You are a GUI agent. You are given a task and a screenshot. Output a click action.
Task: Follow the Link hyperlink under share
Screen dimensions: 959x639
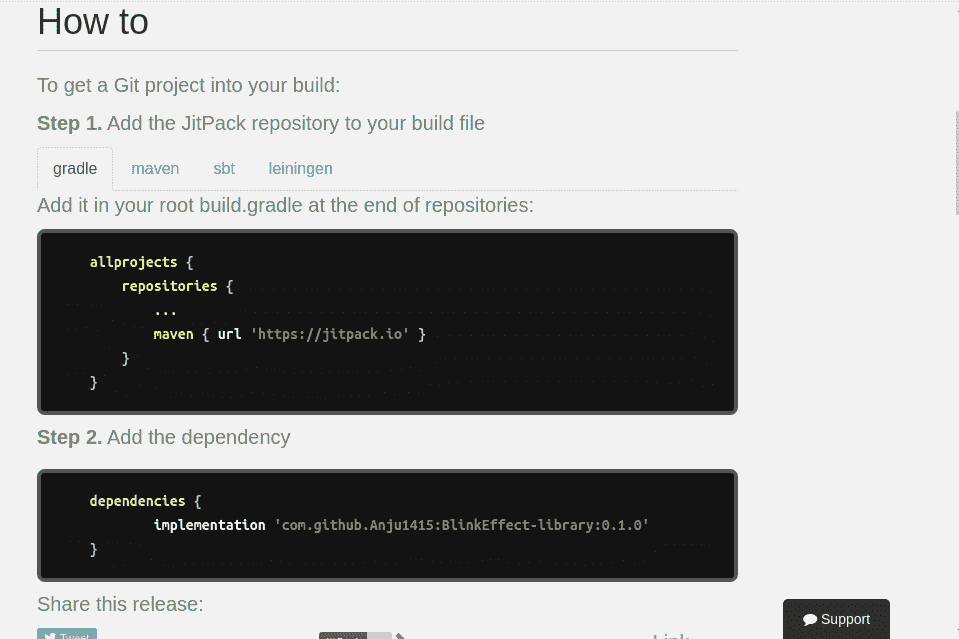pos(671,636)
